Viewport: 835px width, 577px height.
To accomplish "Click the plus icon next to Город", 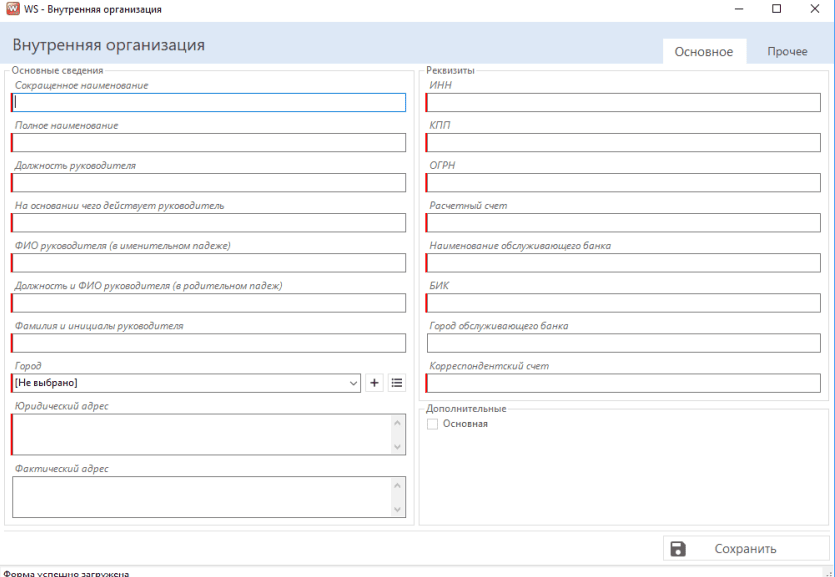I will [375, 382].
